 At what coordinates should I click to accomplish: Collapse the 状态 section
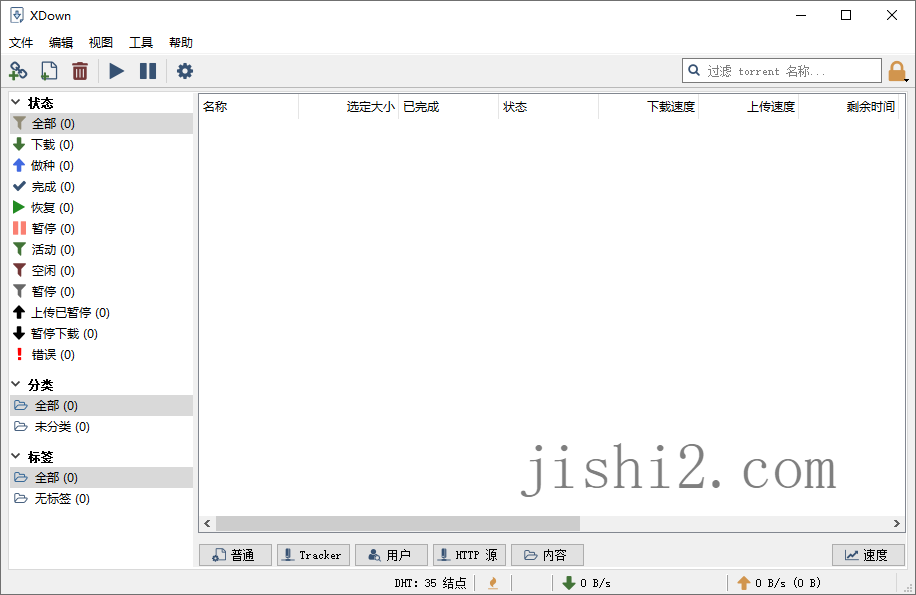(16, 103)
